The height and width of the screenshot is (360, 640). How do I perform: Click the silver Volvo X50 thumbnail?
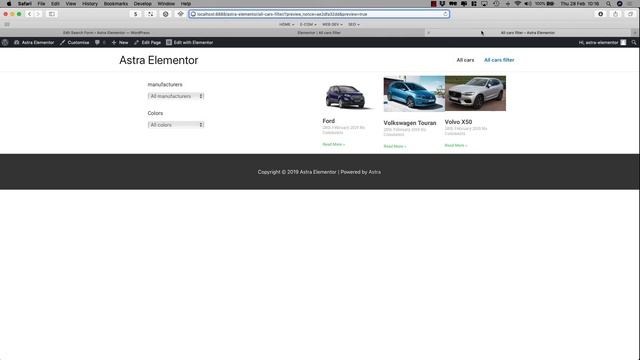point(476,93)
